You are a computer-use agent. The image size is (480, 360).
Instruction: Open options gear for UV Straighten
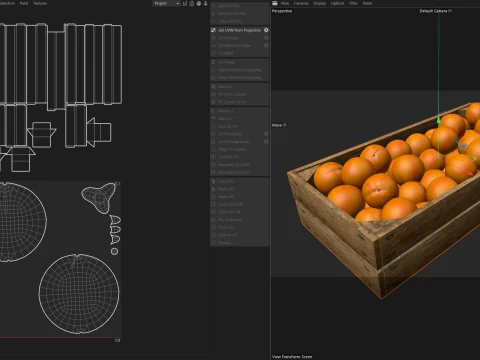tap(266, 134)
